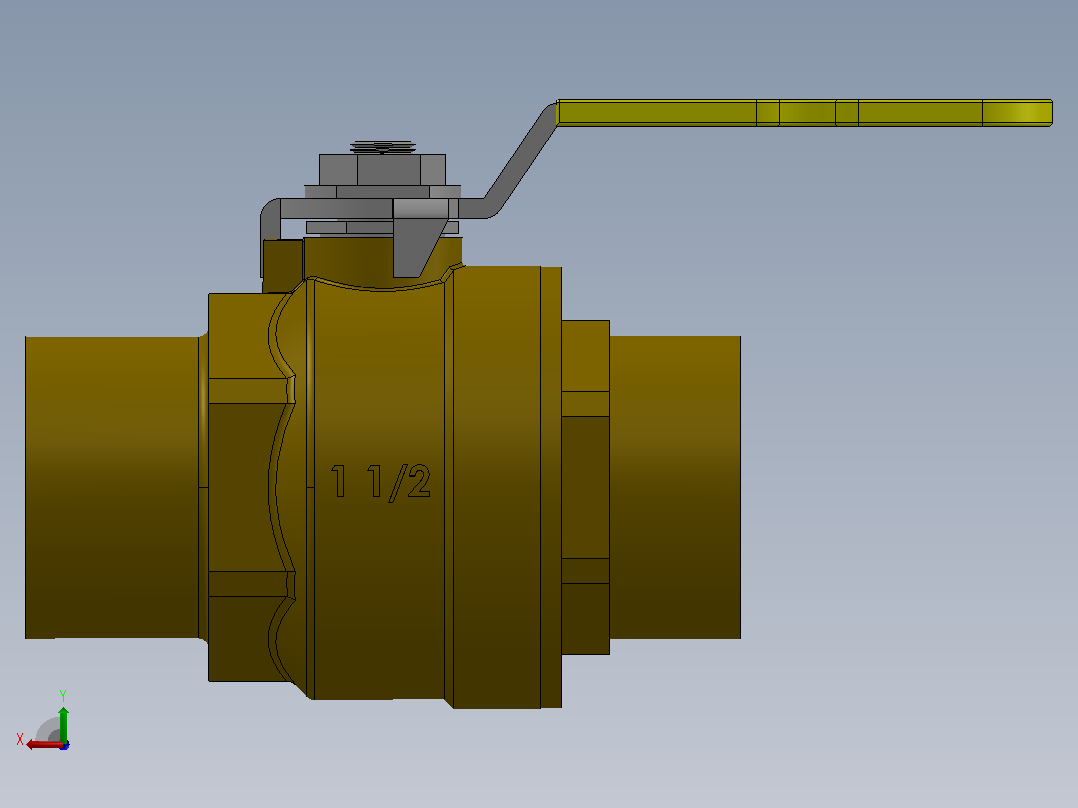The height and width of the screenshot is (808, 1078).
Task: Click the green Y axis arrow of the triad
Action: pyautogui.click(x=63, y=723)
